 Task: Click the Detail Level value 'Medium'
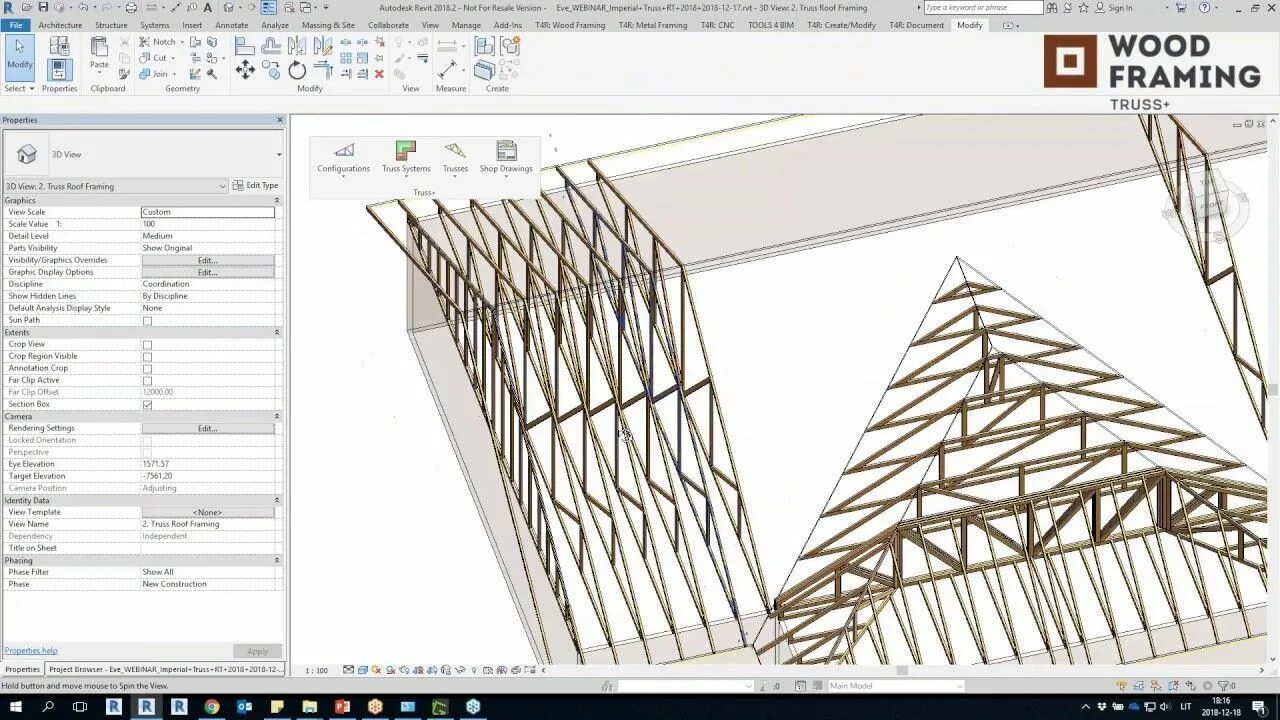208,236
